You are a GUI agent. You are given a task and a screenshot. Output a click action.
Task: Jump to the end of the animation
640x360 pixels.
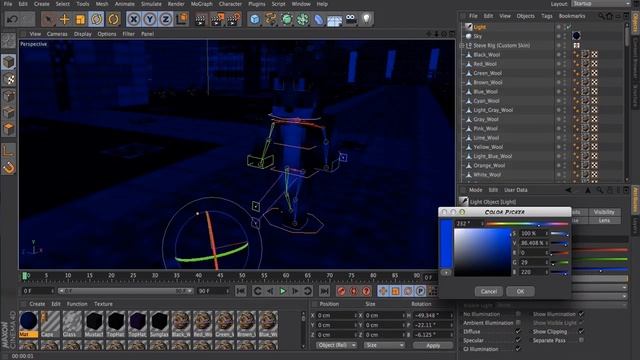(324, 291)
